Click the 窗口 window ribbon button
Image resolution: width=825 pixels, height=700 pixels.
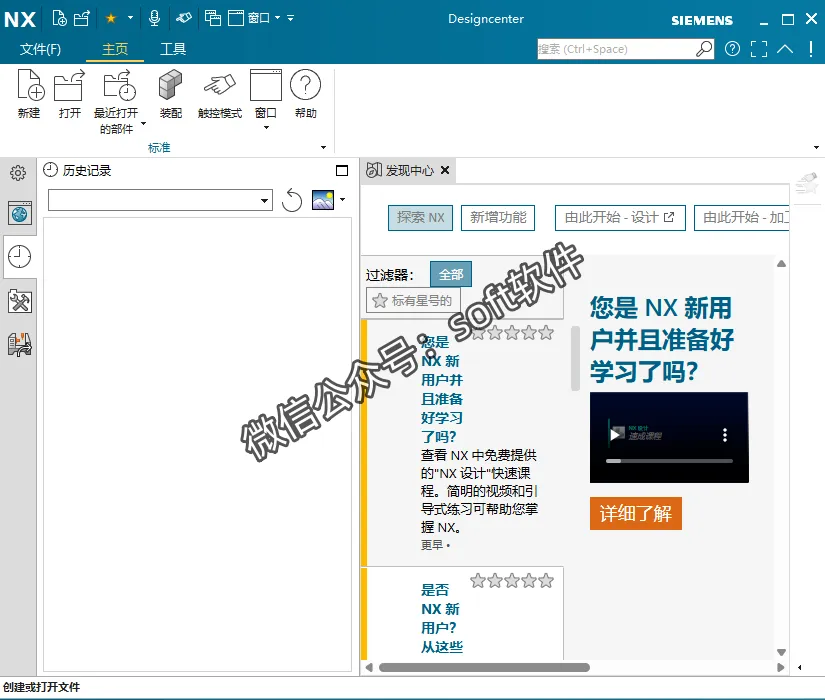266,94
